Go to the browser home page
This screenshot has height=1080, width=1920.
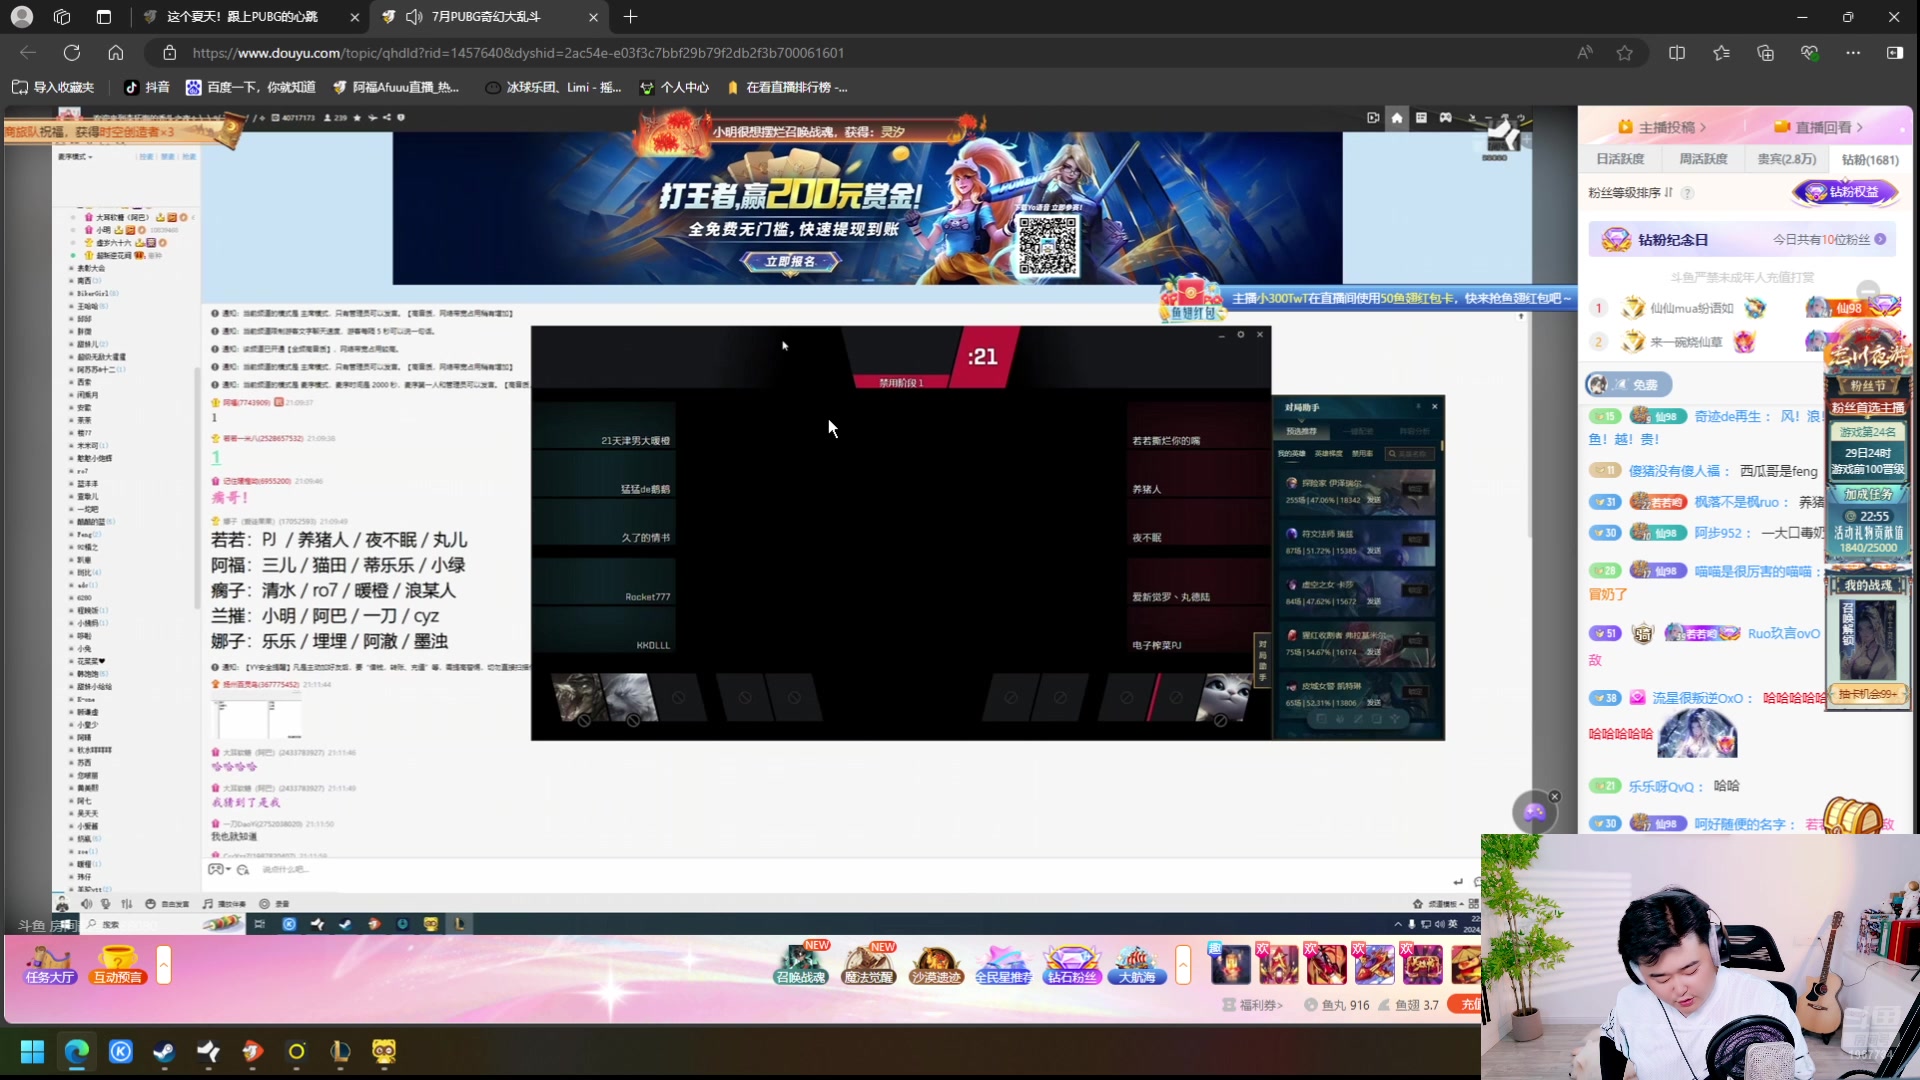tap(116, 53)
